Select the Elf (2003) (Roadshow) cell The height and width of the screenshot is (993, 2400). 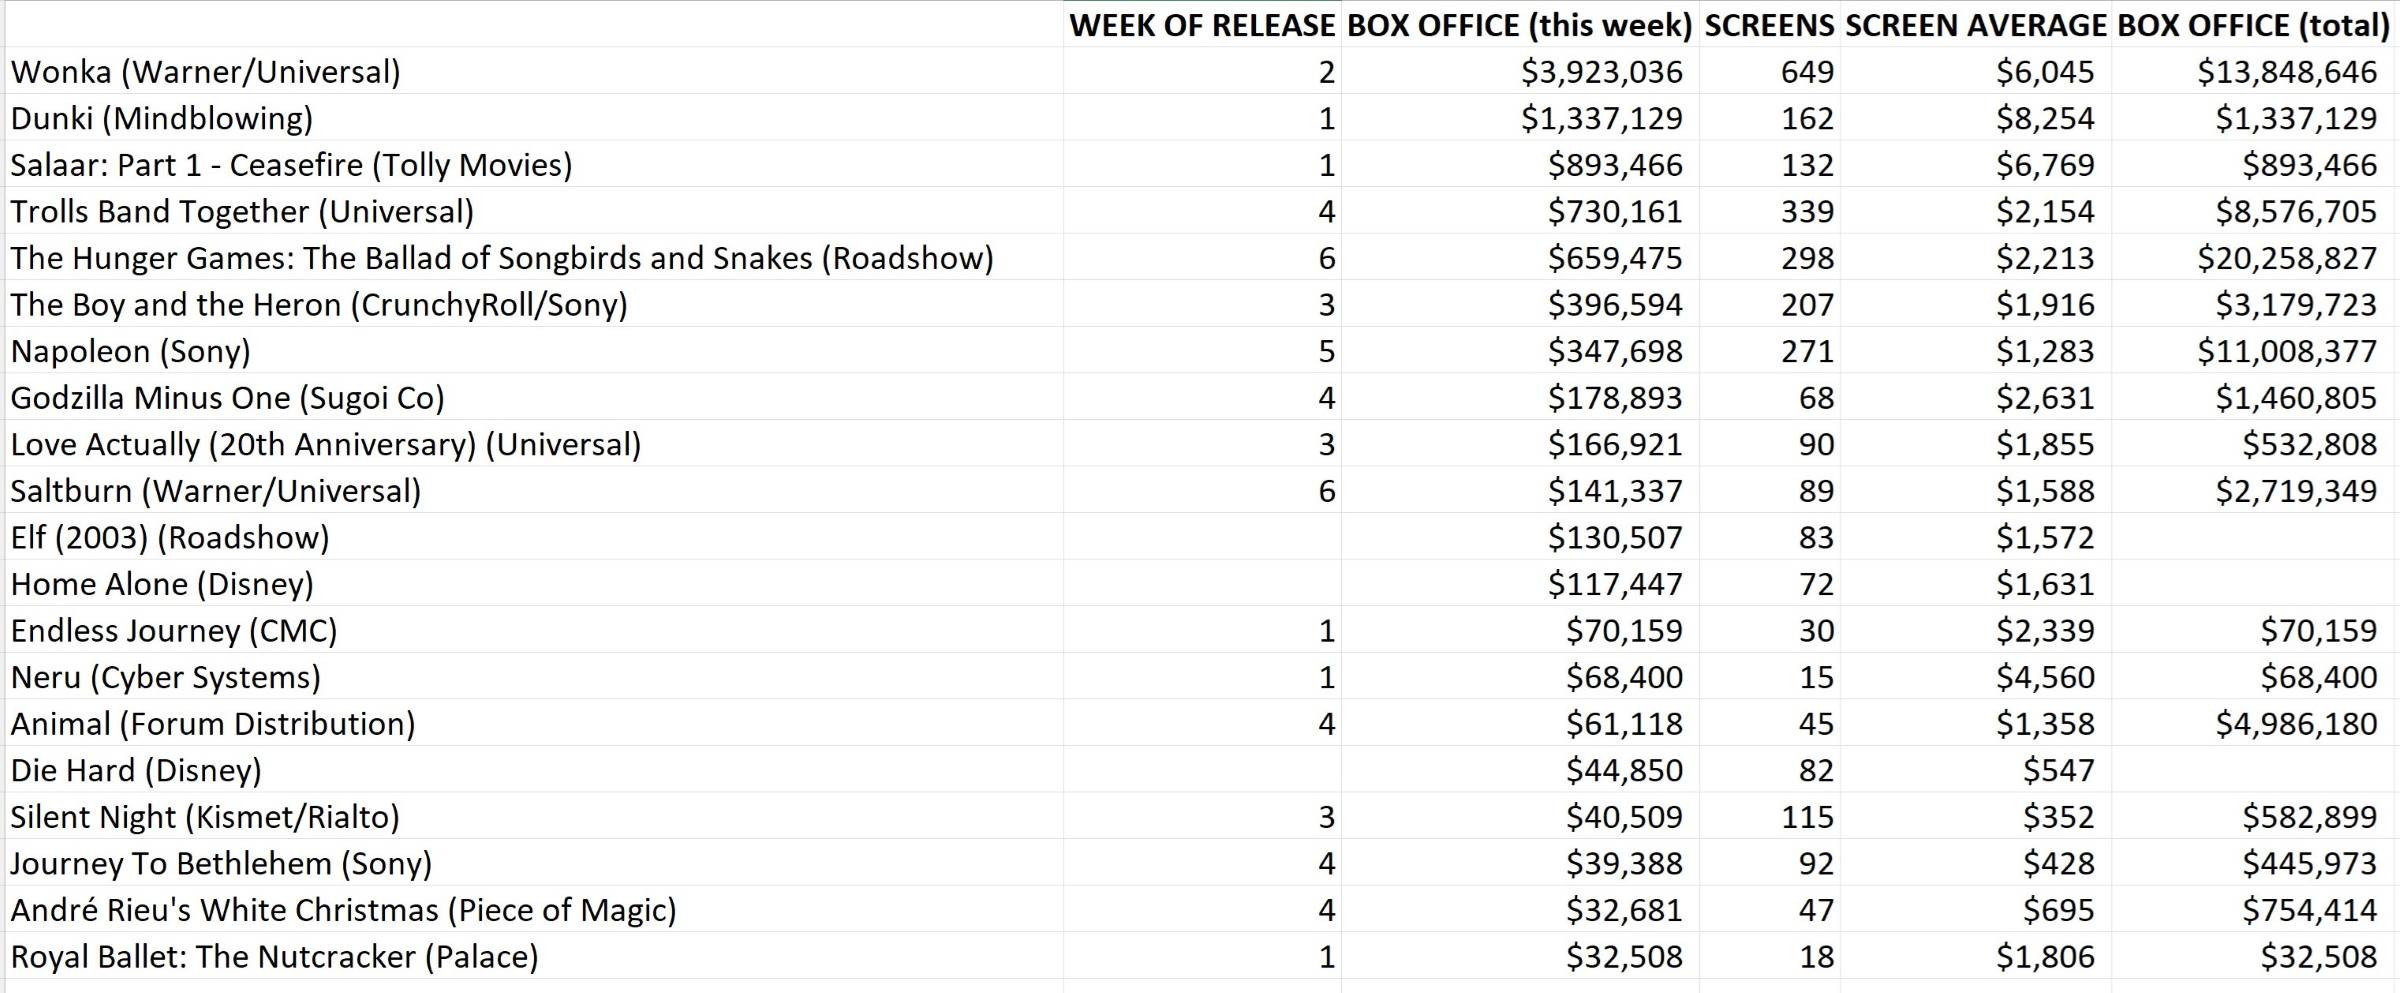coord(170,538)
